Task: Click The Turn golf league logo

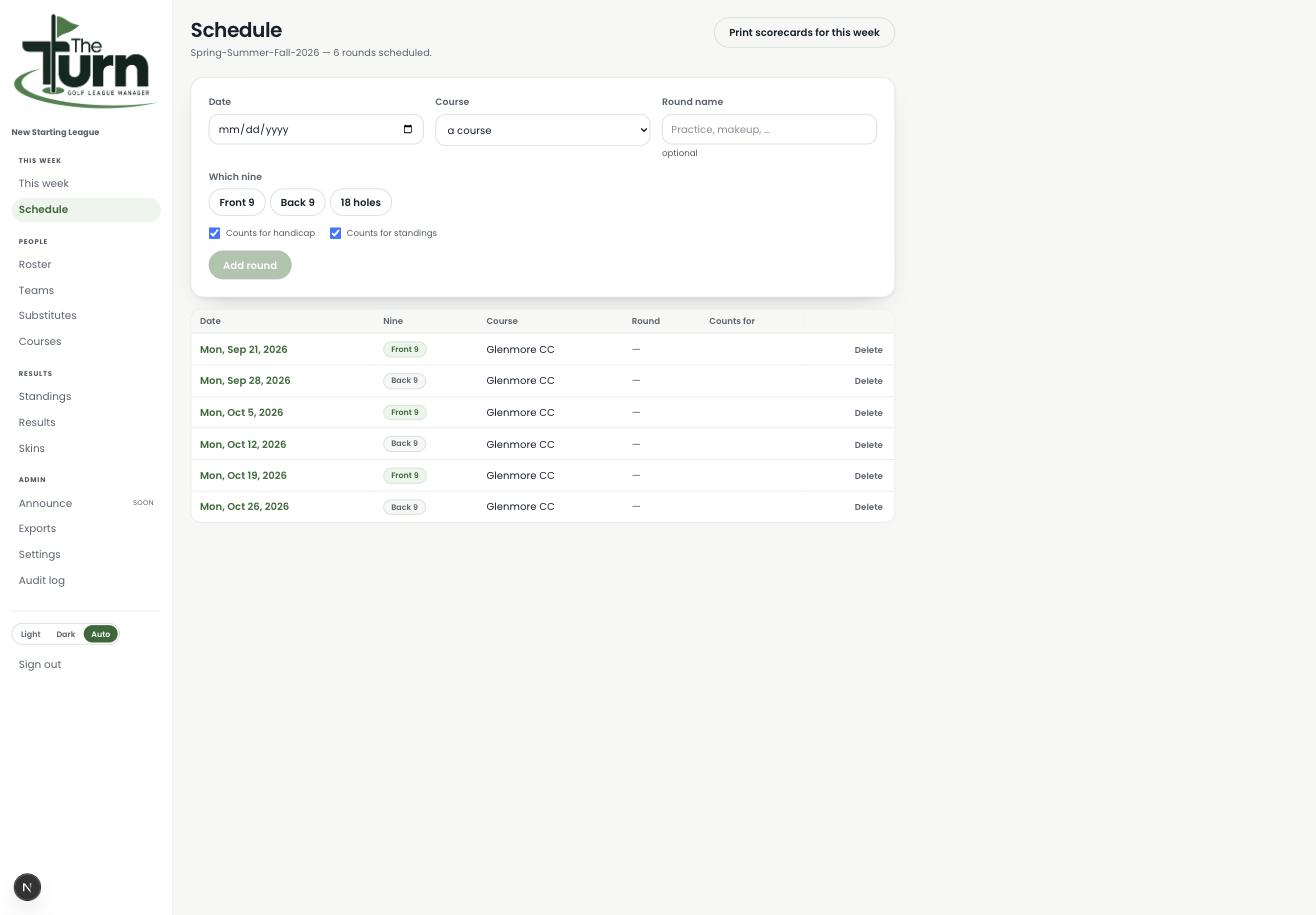Action: (x=86, y=60)
